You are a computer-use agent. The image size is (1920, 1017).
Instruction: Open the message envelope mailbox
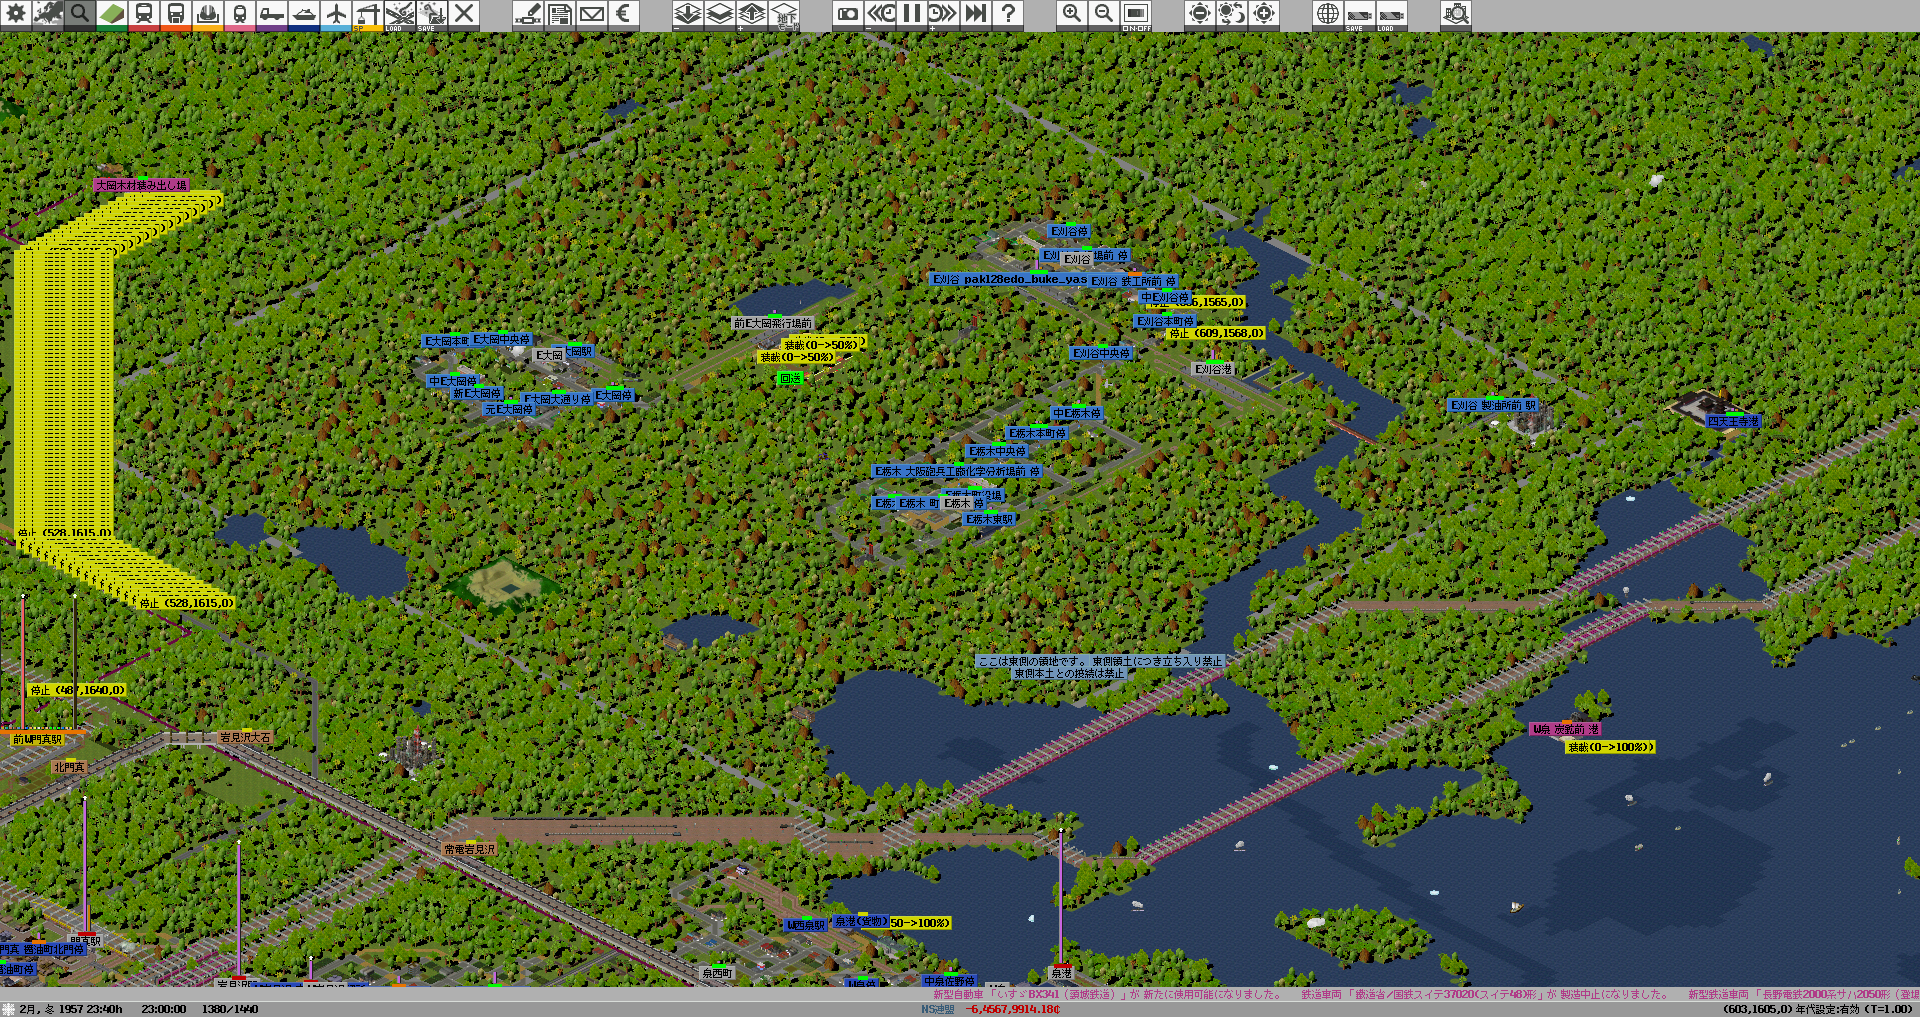point(592,14)
